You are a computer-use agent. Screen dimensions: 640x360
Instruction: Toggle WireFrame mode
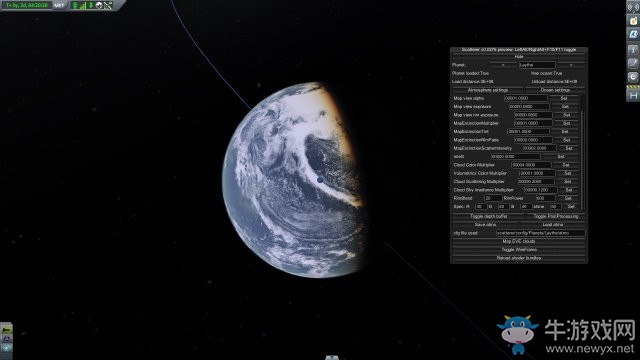click(x=519, y=249)
